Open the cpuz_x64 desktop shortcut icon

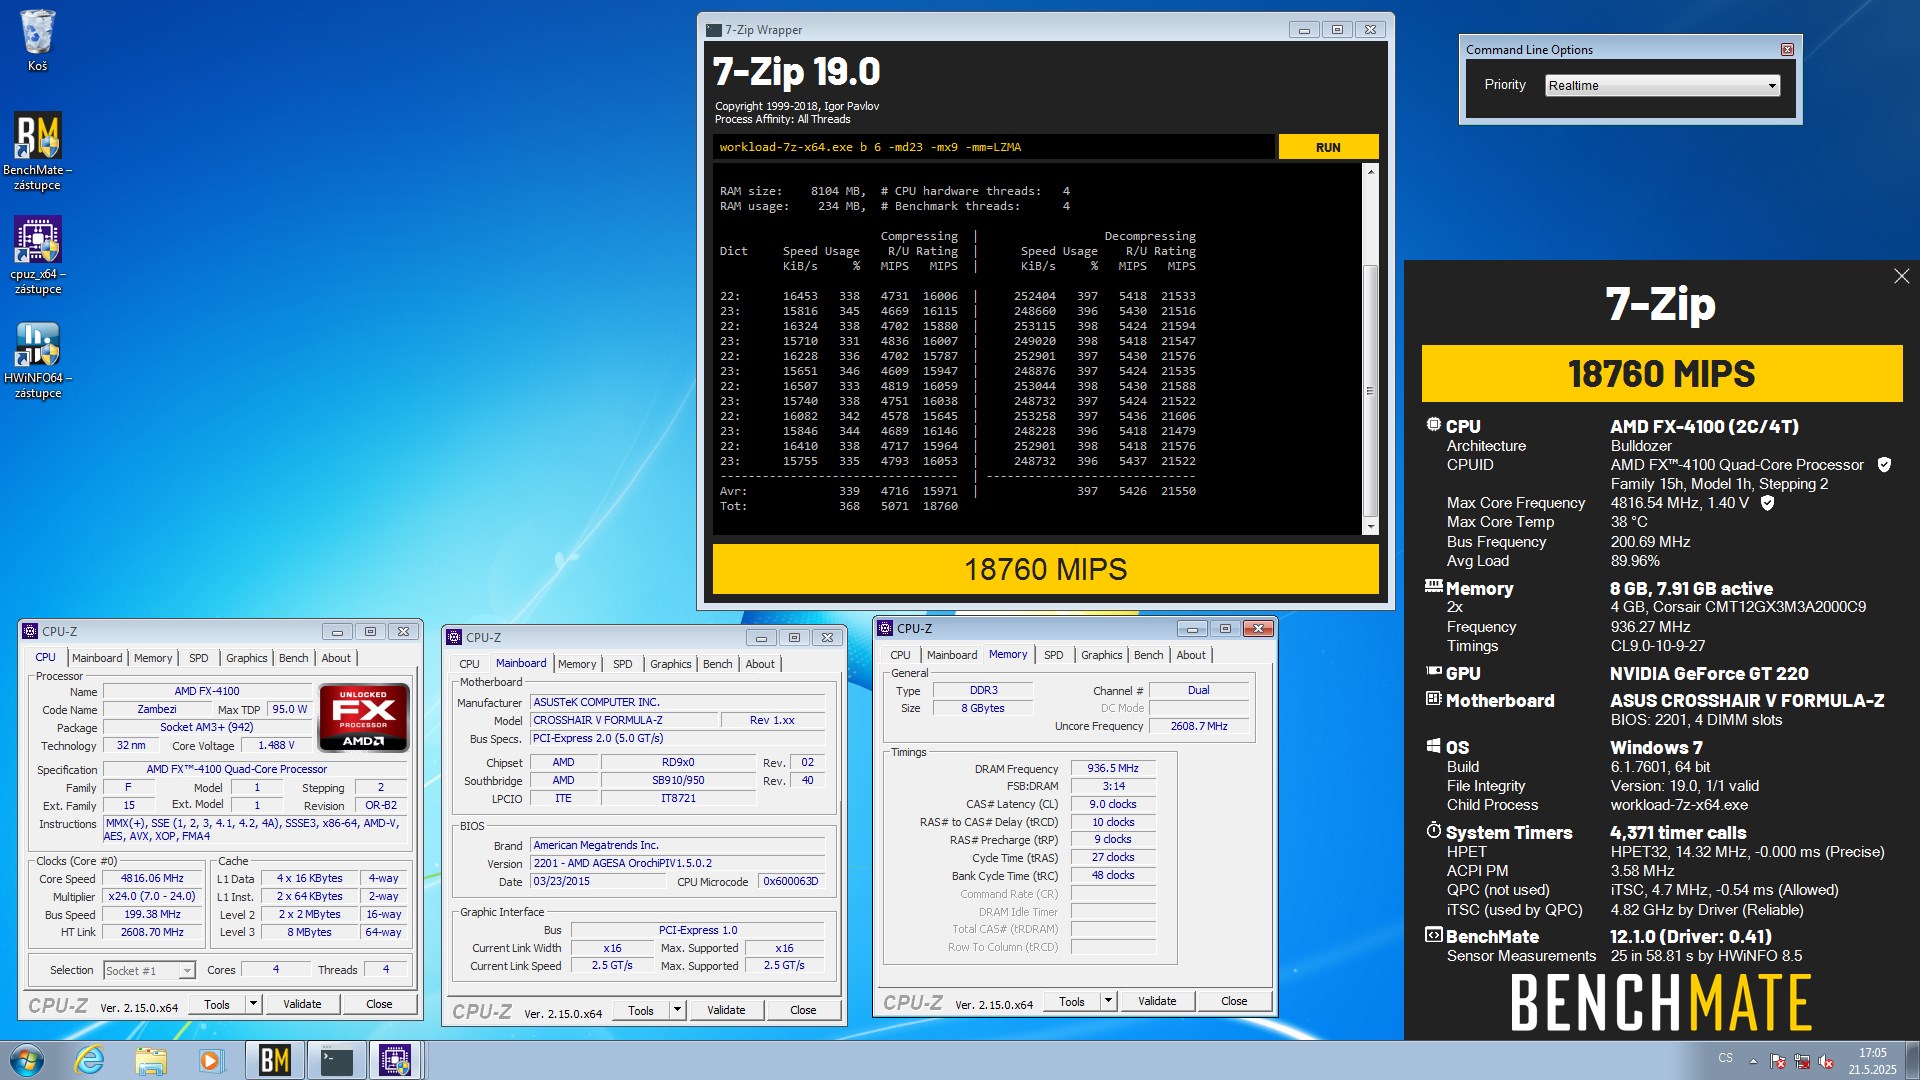click(x=37, y=255)
